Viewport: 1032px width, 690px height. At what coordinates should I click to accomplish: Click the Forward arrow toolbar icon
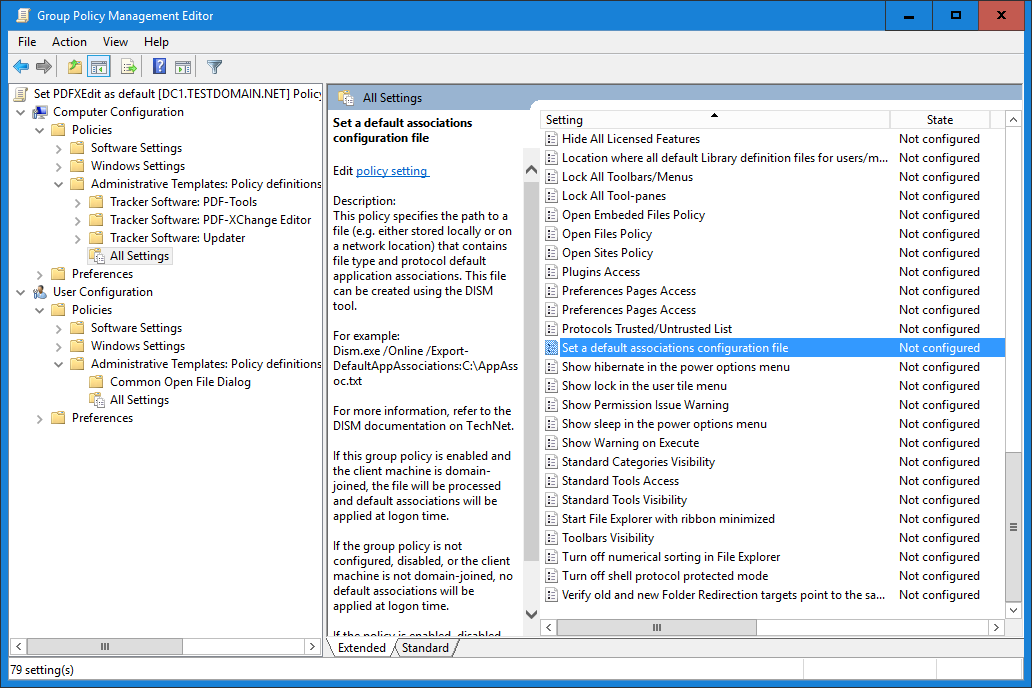[44, 66]
